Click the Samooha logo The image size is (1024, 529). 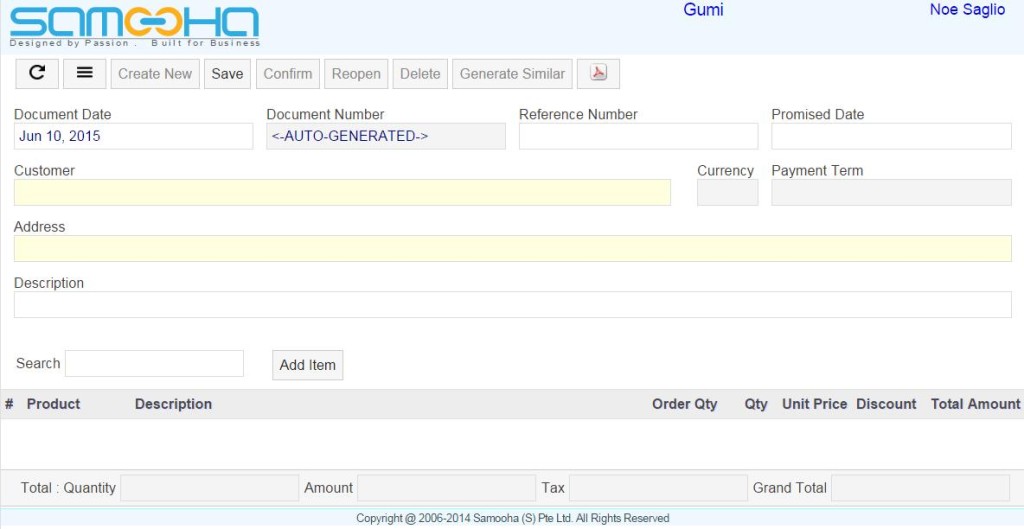coord(135,27)
